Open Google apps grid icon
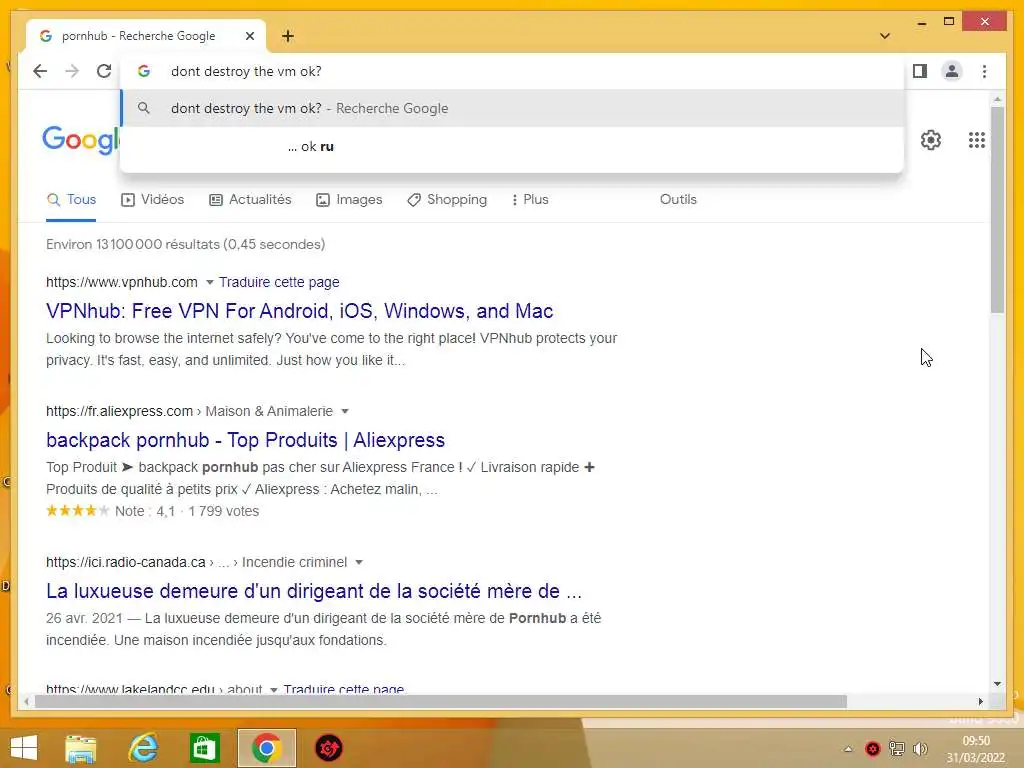Viewport: 1024px width, 768px height. 976,140
